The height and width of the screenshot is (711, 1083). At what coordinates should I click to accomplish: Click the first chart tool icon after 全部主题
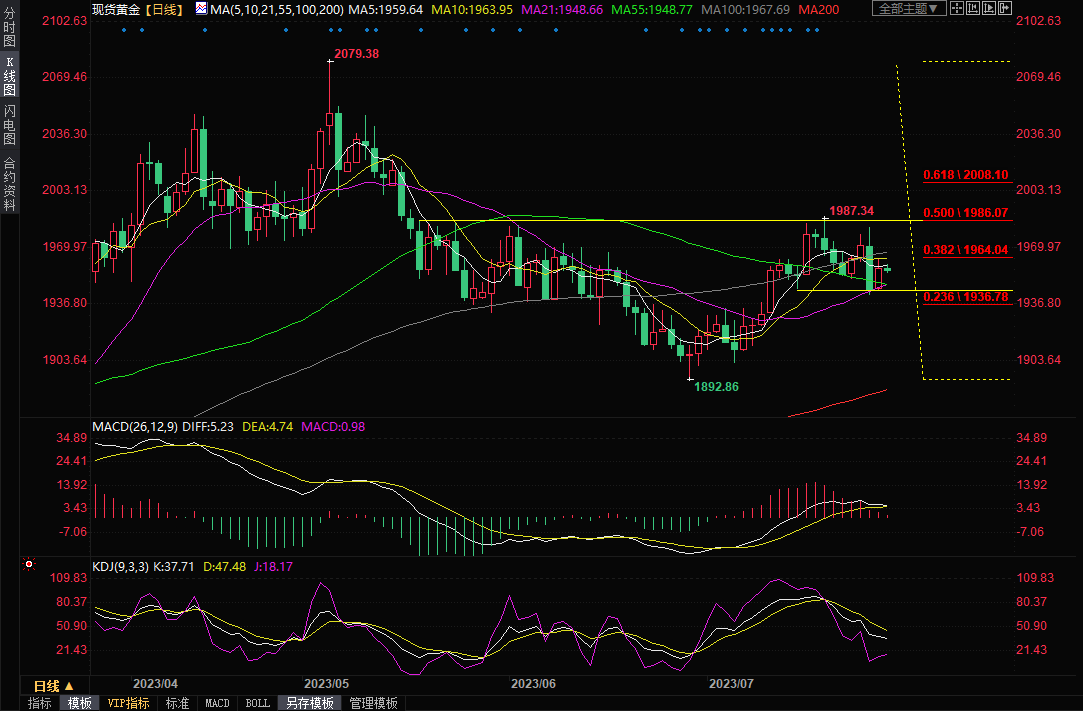pos(957,9)
